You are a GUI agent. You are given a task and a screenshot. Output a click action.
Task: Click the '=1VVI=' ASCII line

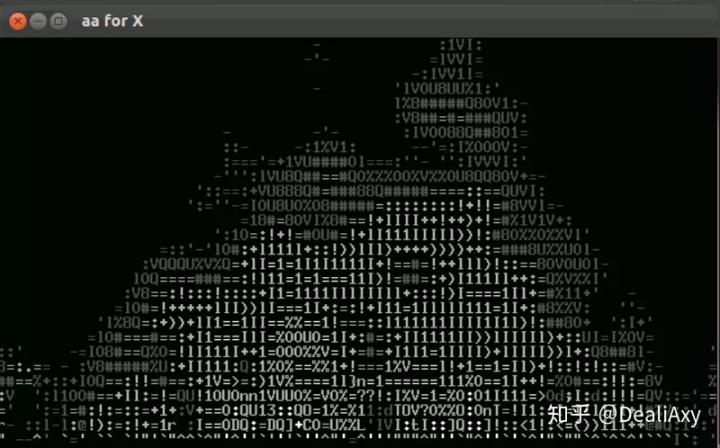pos(456,60)
